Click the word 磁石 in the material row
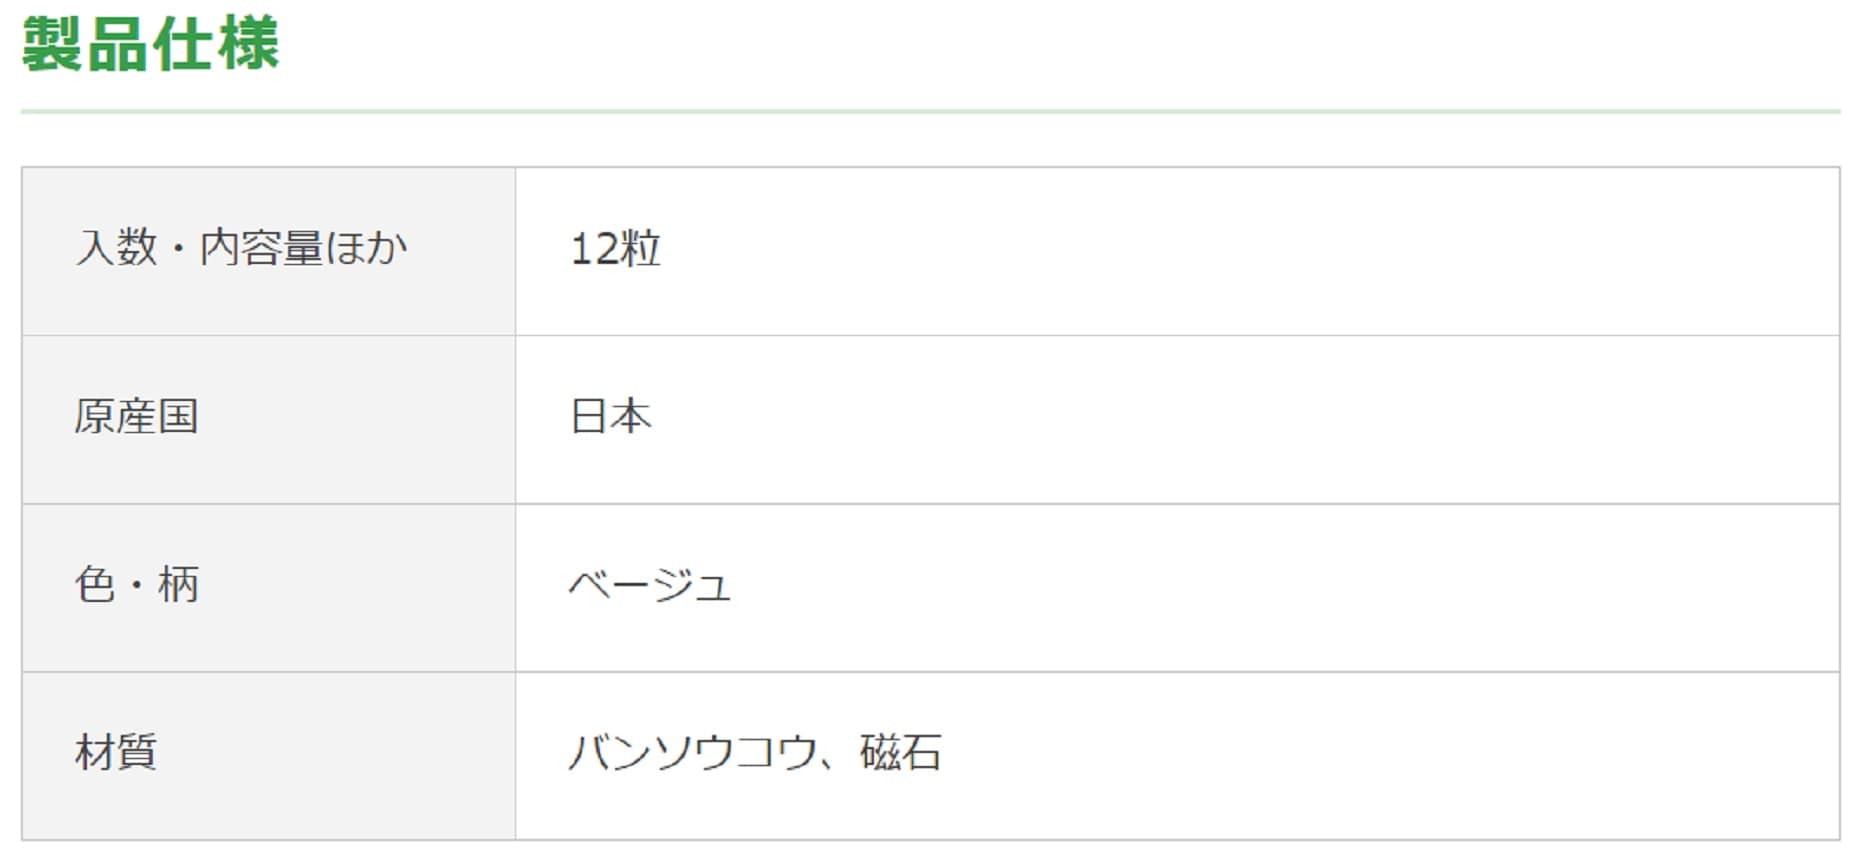 900,753
